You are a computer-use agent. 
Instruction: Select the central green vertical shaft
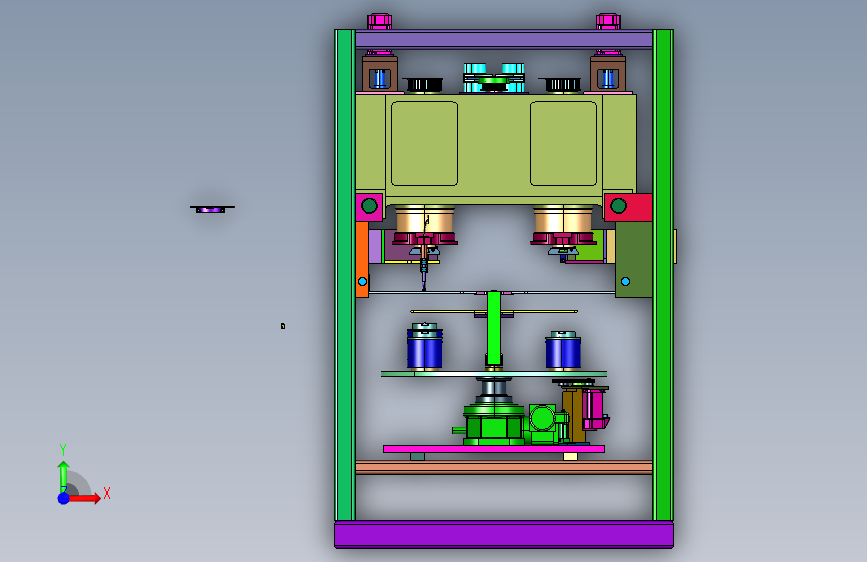pos(494,327)
